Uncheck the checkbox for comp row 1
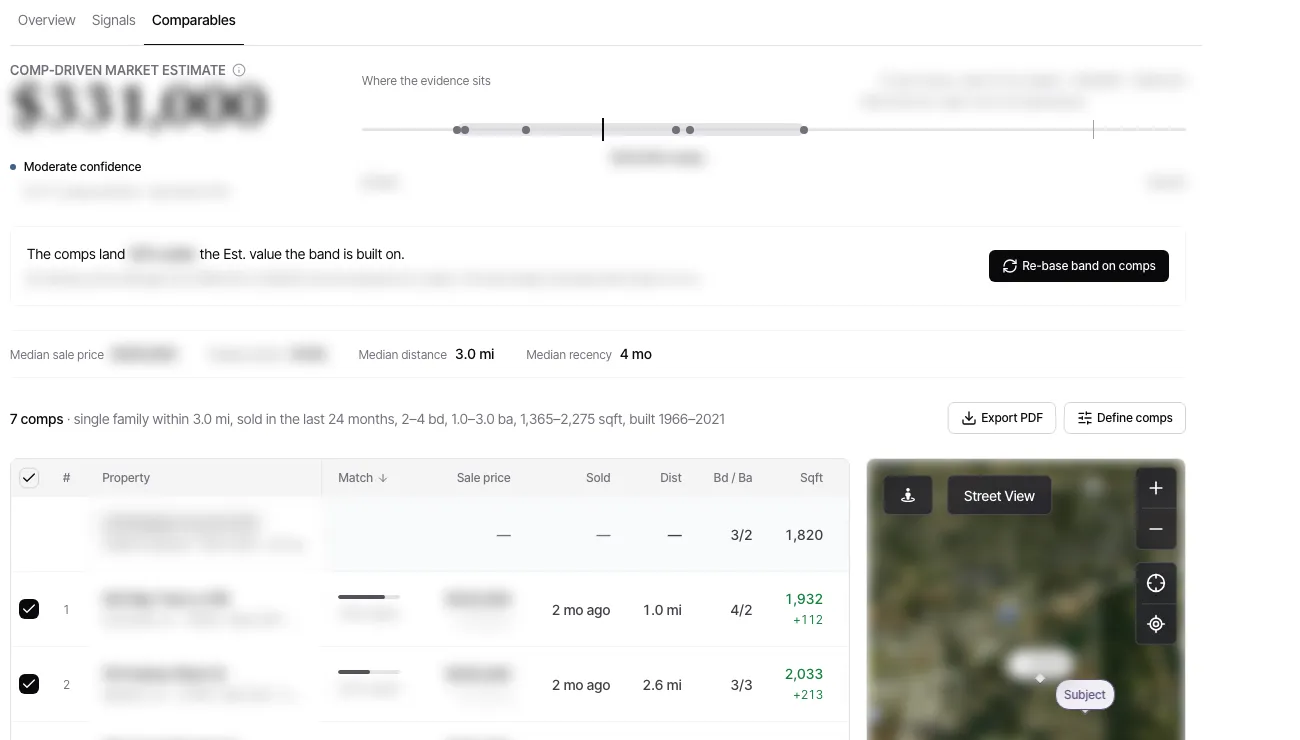Viewport: 1300px width, 740px height. (x=29, y=609)
